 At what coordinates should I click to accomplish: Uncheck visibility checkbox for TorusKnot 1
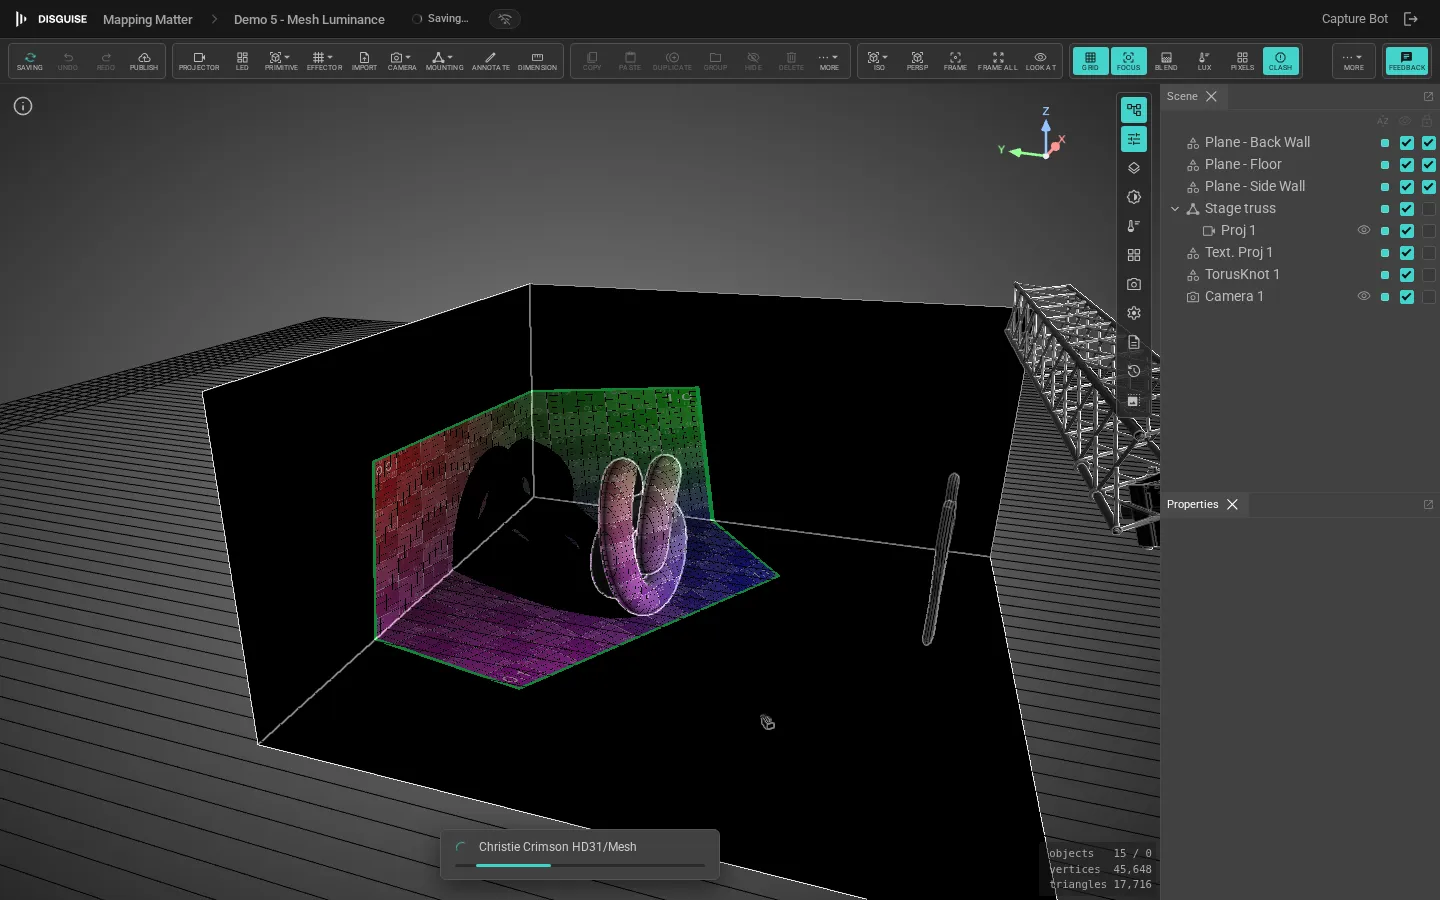coord(1407,275)
